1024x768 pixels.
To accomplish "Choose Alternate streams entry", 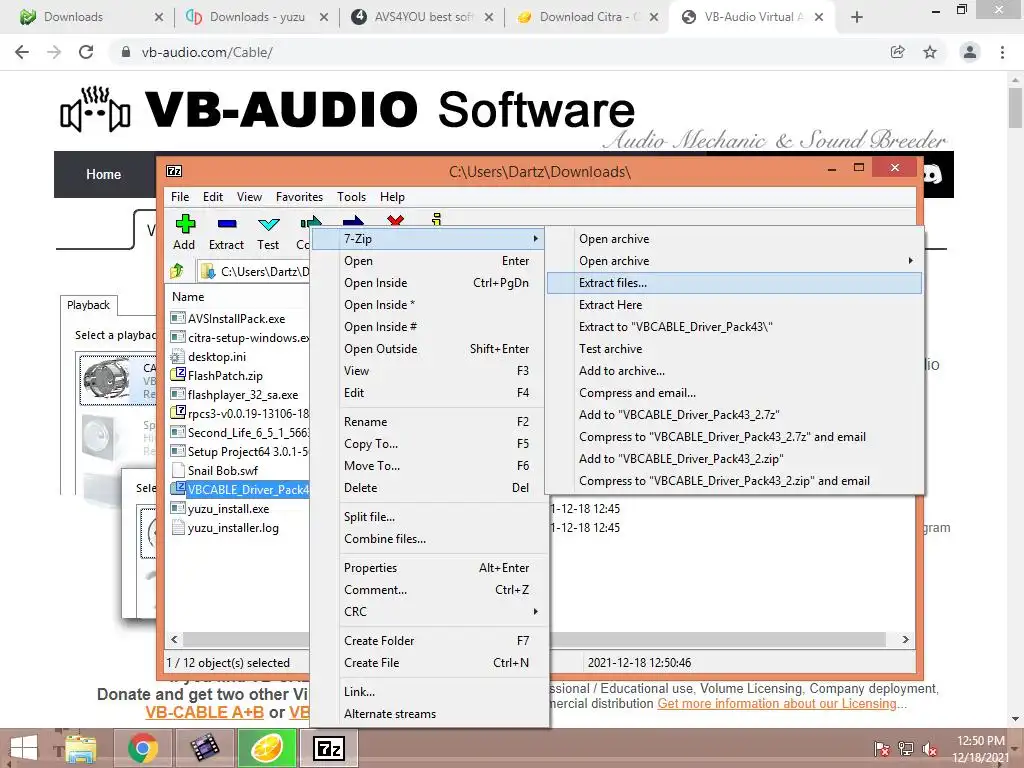I will coord(428,714).
